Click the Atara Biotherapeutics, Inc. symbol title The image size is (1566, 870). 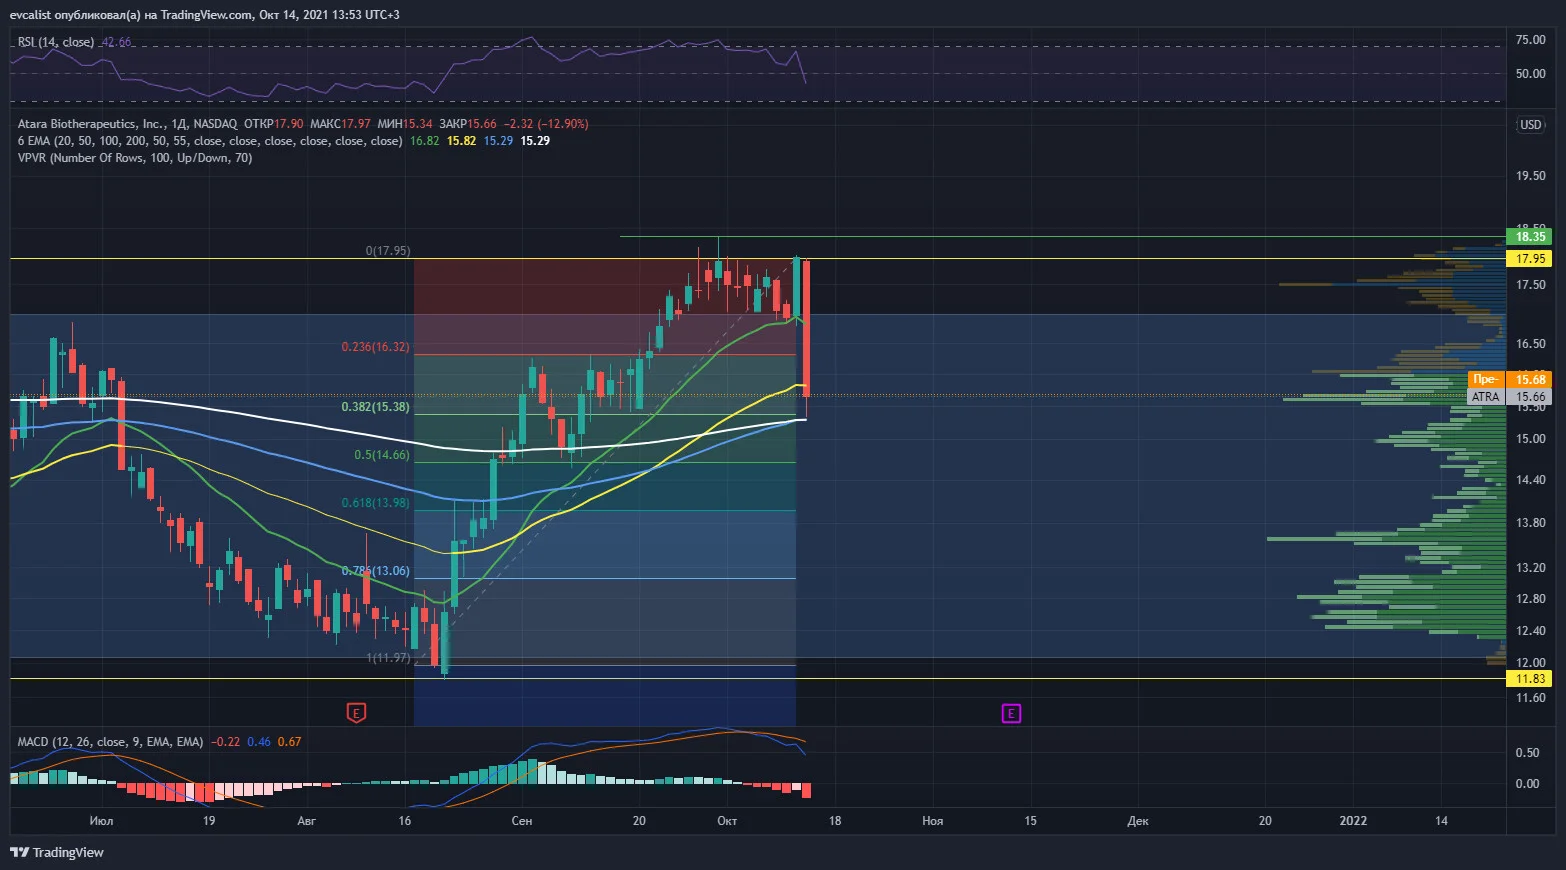click(x=91, y=124)
